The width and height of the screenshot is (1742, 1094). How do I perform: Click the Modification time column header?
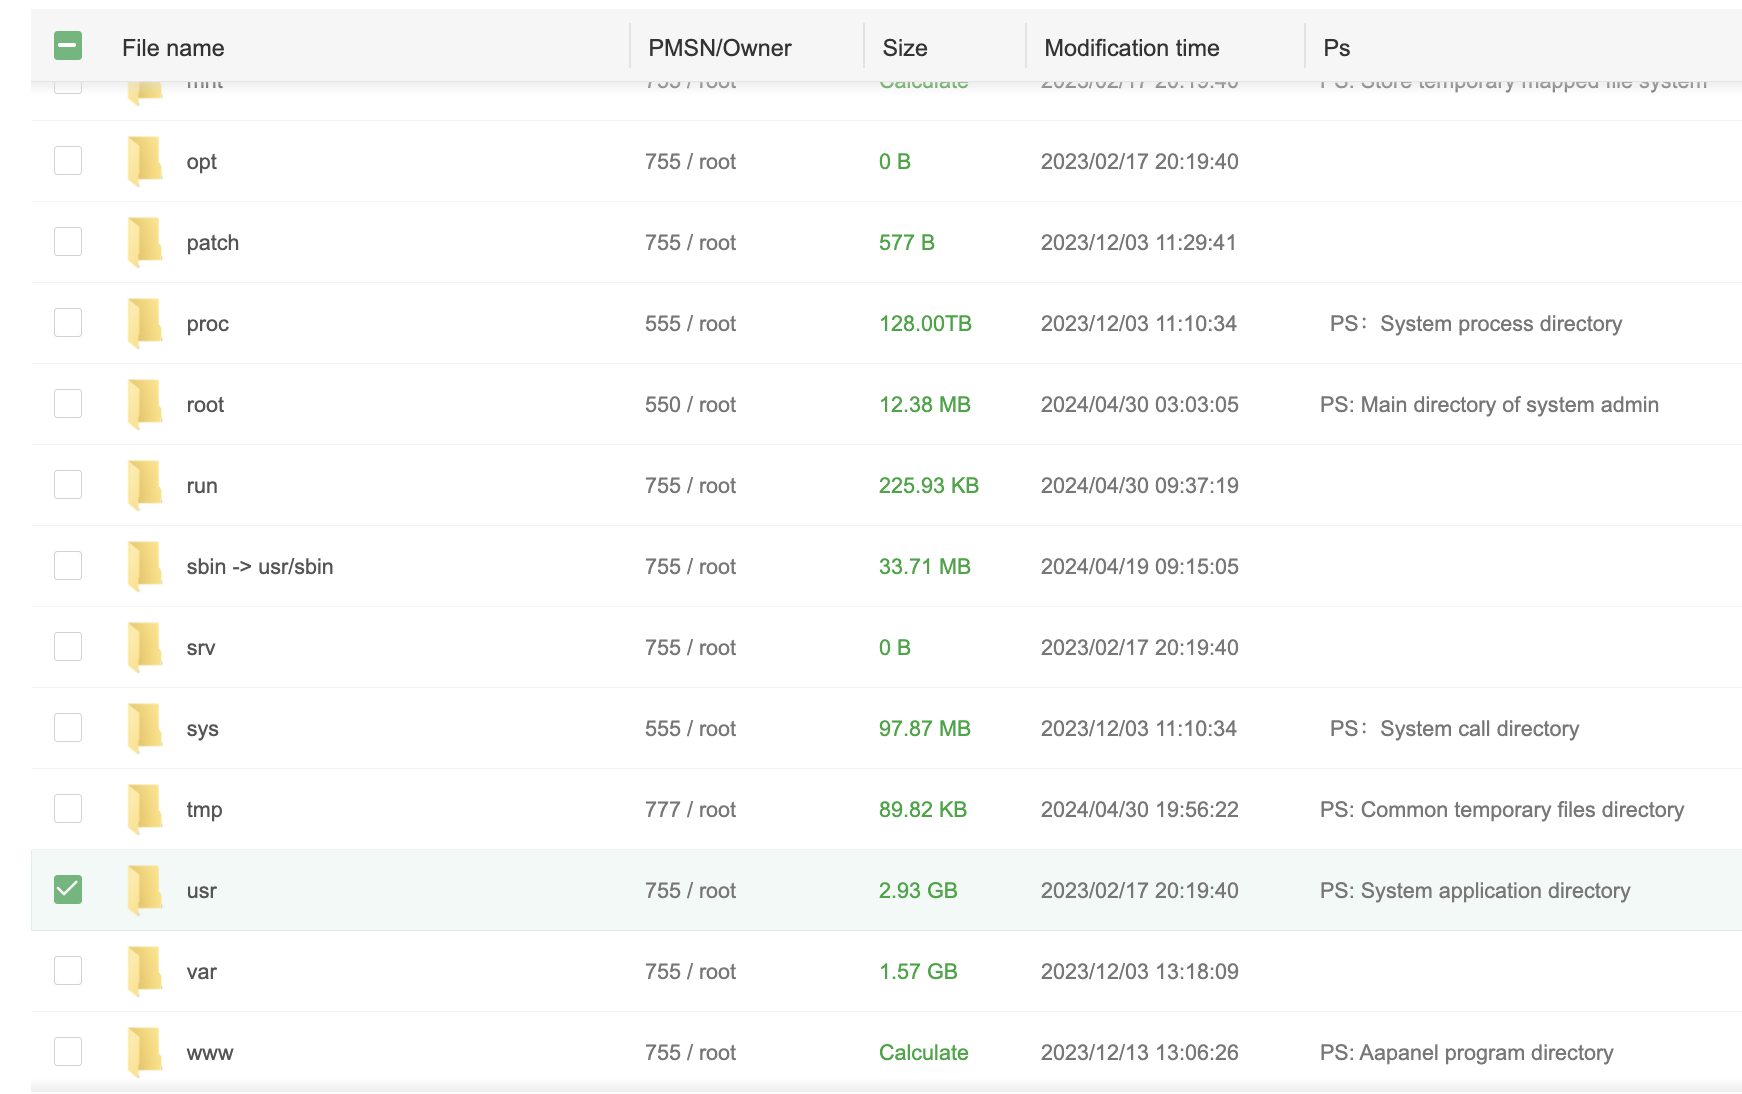1131,48
